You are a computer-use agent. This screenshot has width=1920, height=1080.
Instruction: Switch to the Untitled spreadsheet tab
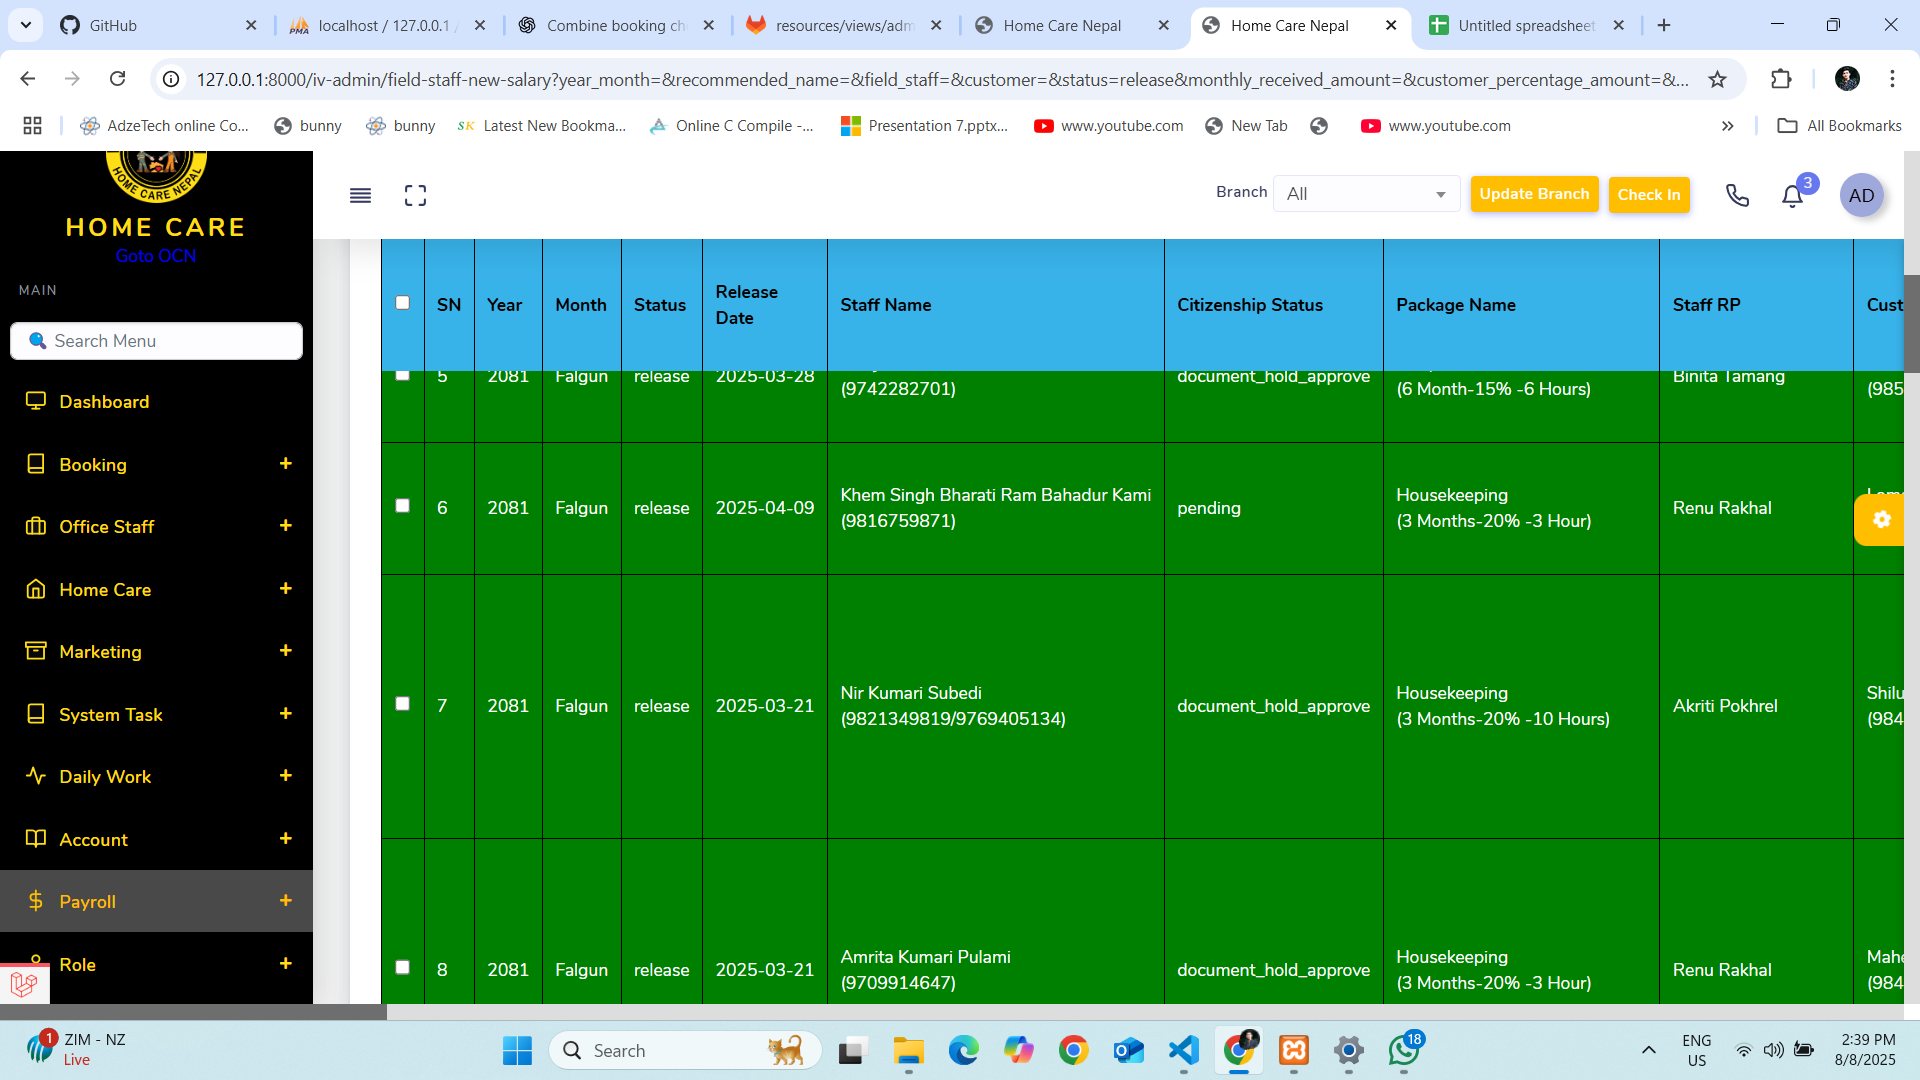pos(1526,26)
